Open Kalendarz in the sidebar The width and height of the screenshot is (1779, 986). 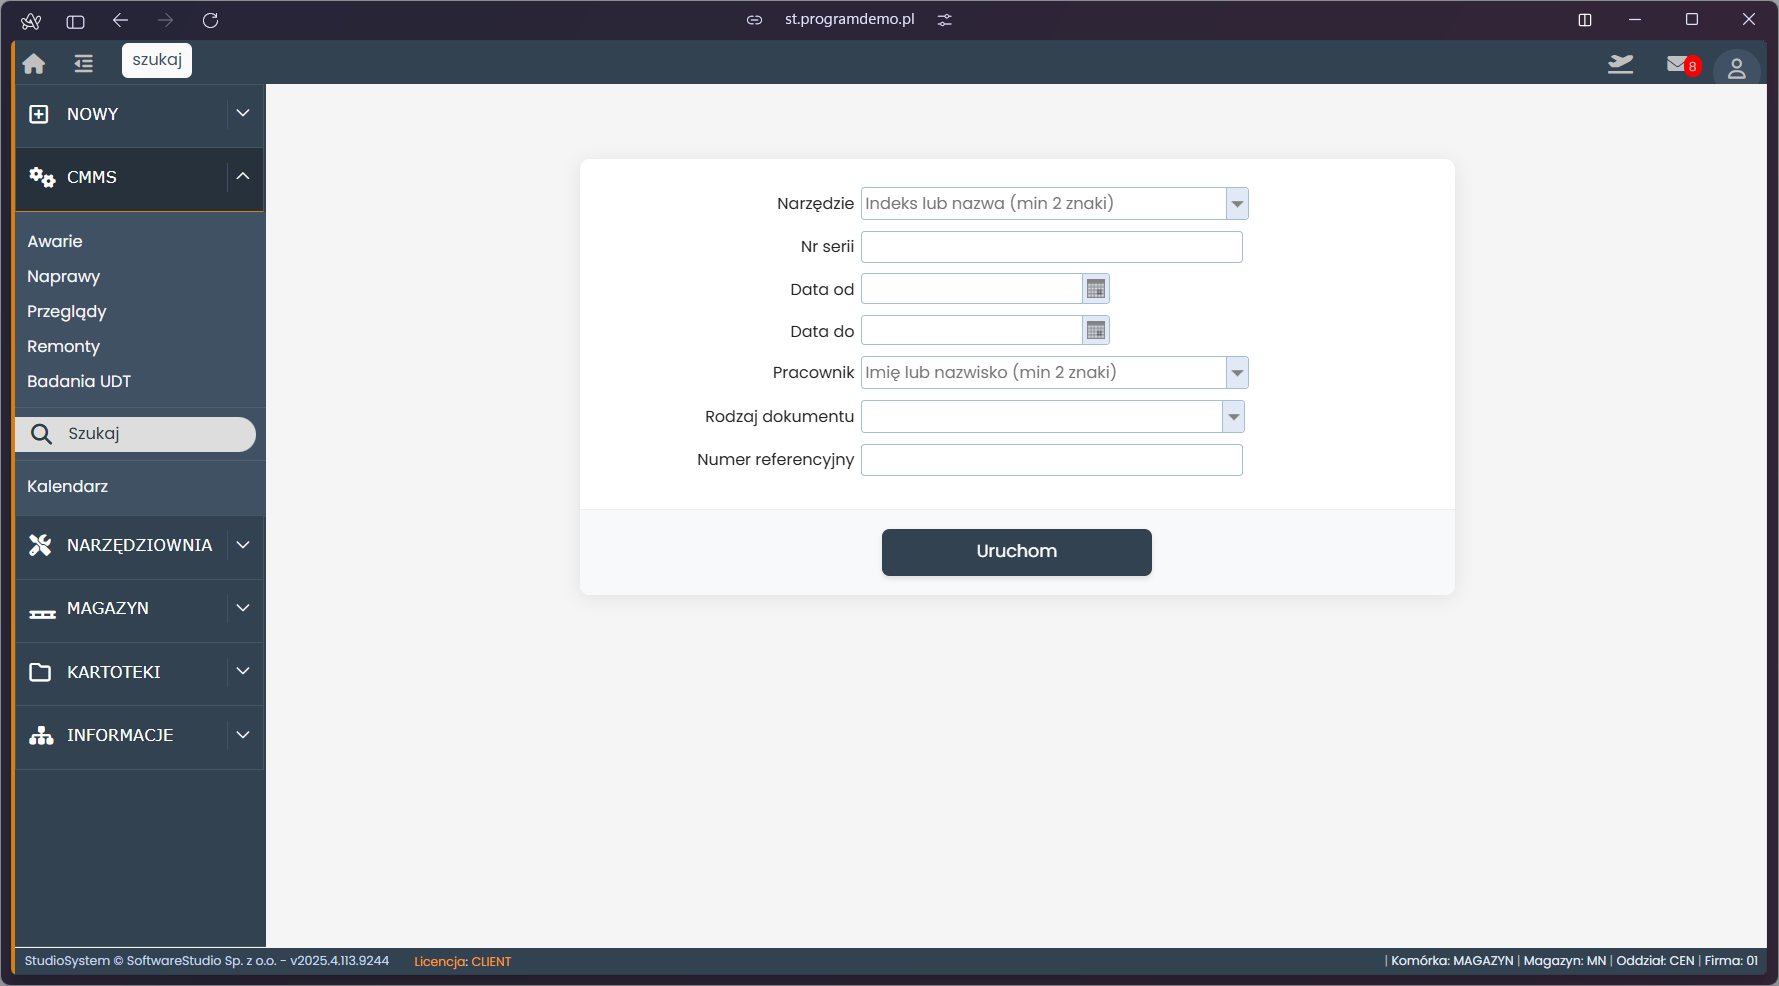(67, 486)
